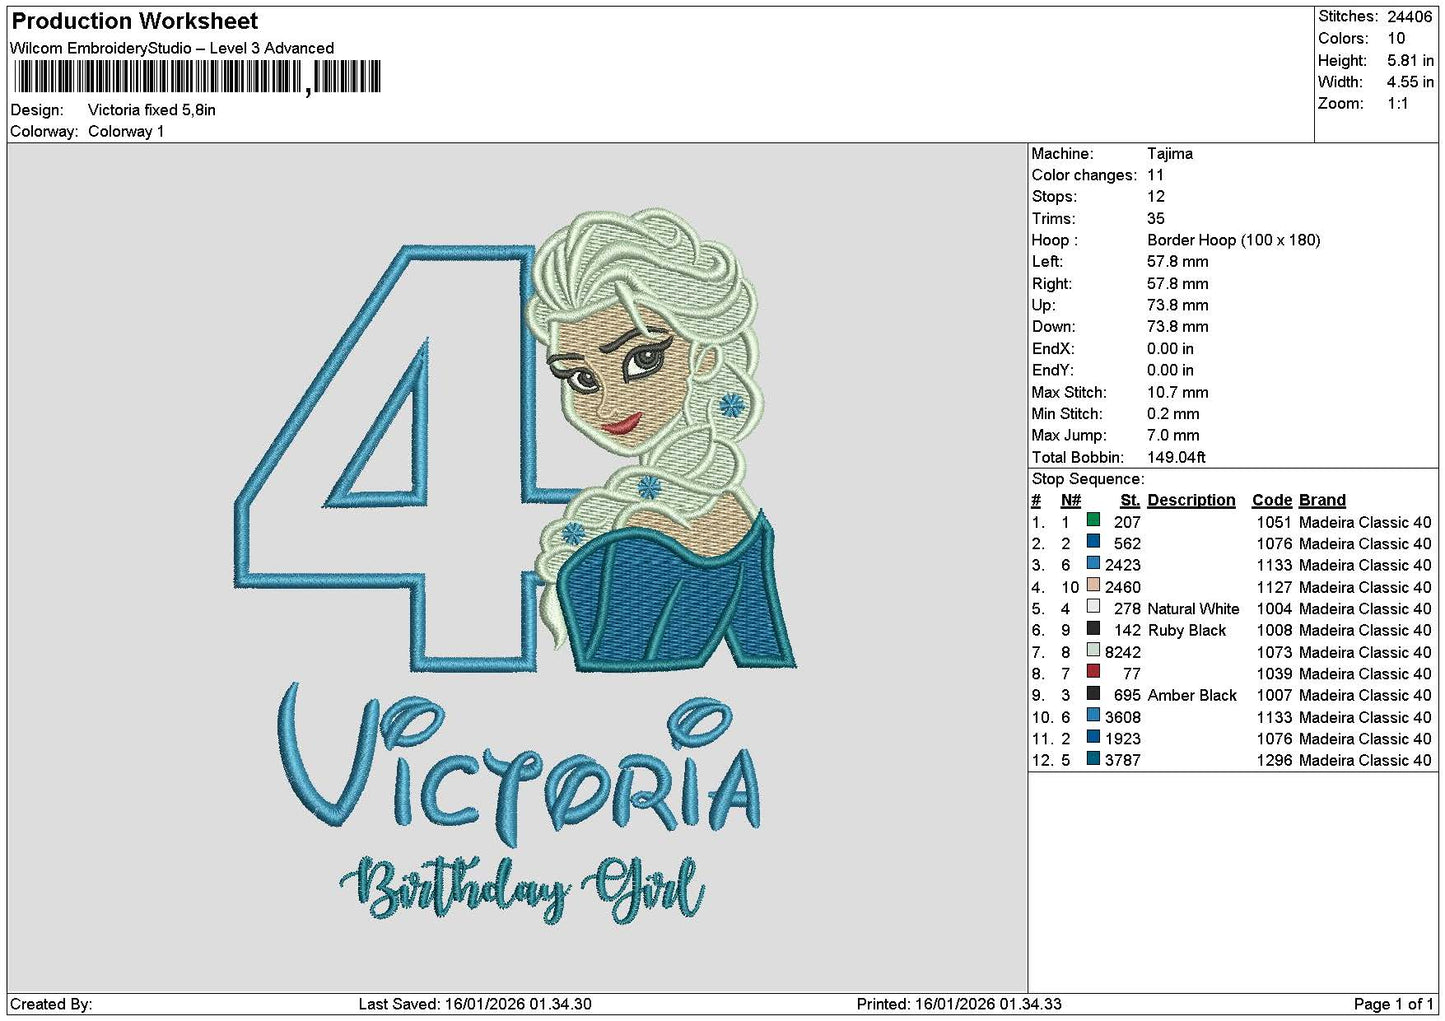The image size is (1445, 1021).
Task: Click 'Madeira Classic 40' in the Ruby Black row
Action: coord(1365,630)
